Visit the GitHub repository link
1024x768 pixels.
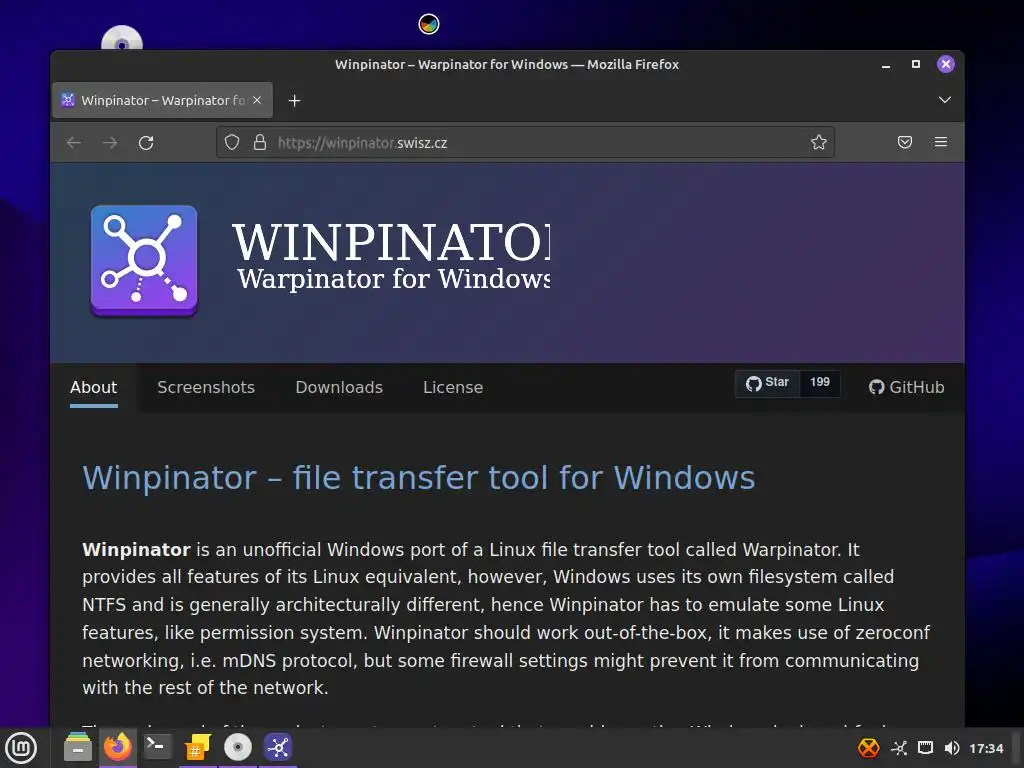click(906, 387)
